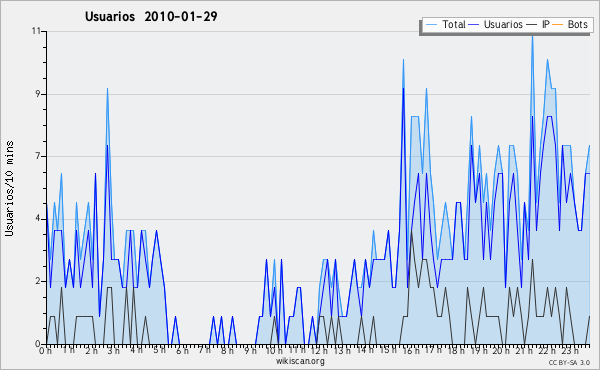Click the 16 h x-axis label
600x370 pixels.
click(x=410, y=350)
